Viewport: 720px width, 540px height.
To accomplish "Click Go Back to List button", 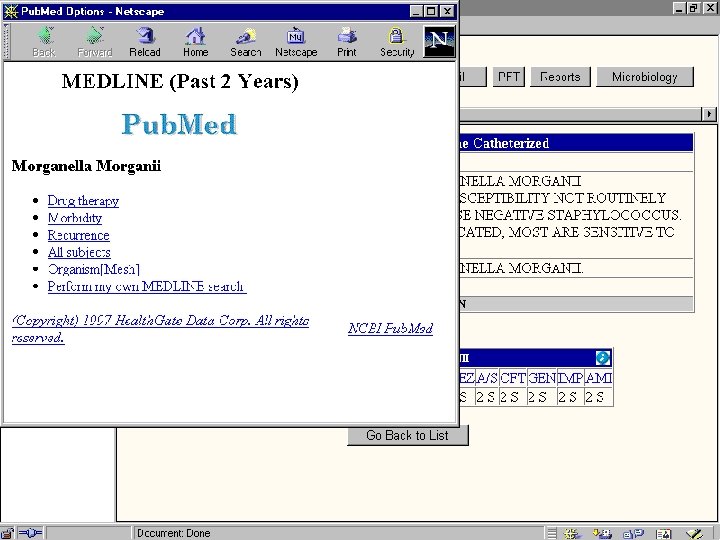I will click(x=407, y=435).
